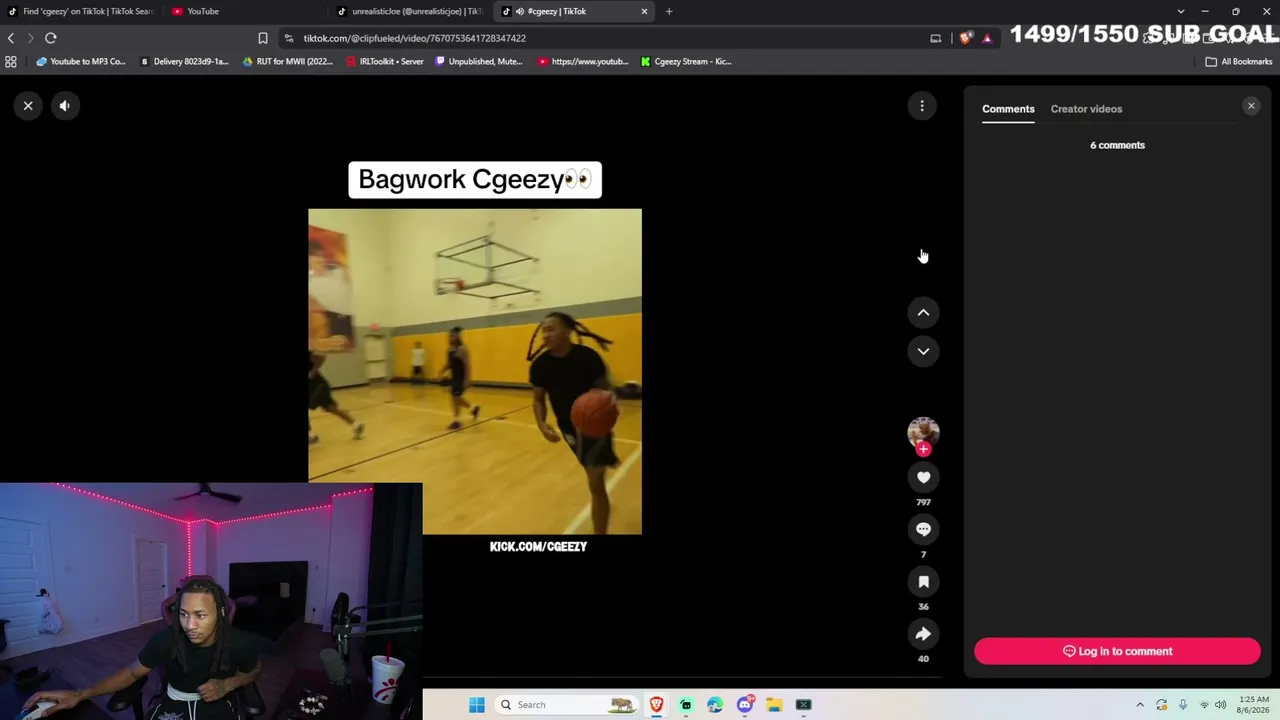1280x720 pixels.
Task: Switch to the Comments tab
Action: (1008, 109)
